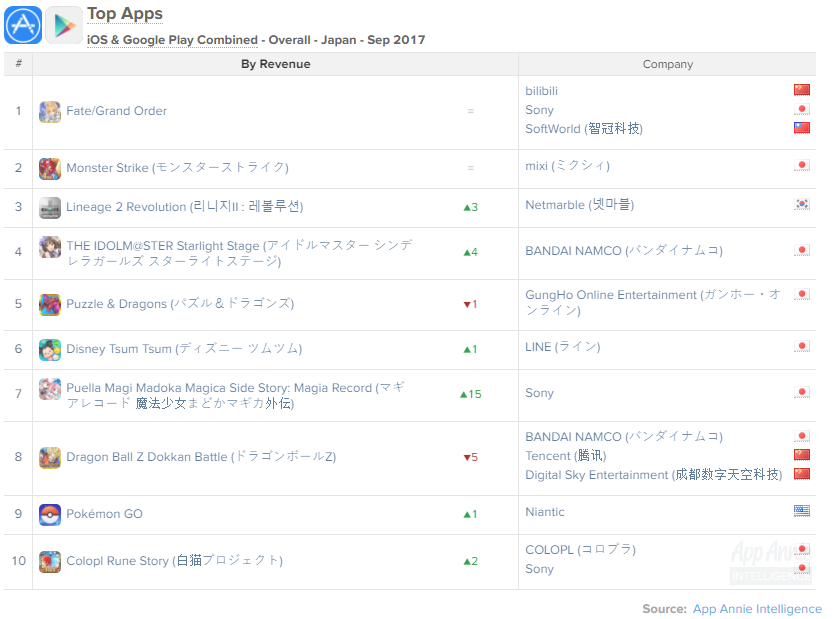
Task: Open the Disney Tsum Tsum title link
Action: pos(184,349)
